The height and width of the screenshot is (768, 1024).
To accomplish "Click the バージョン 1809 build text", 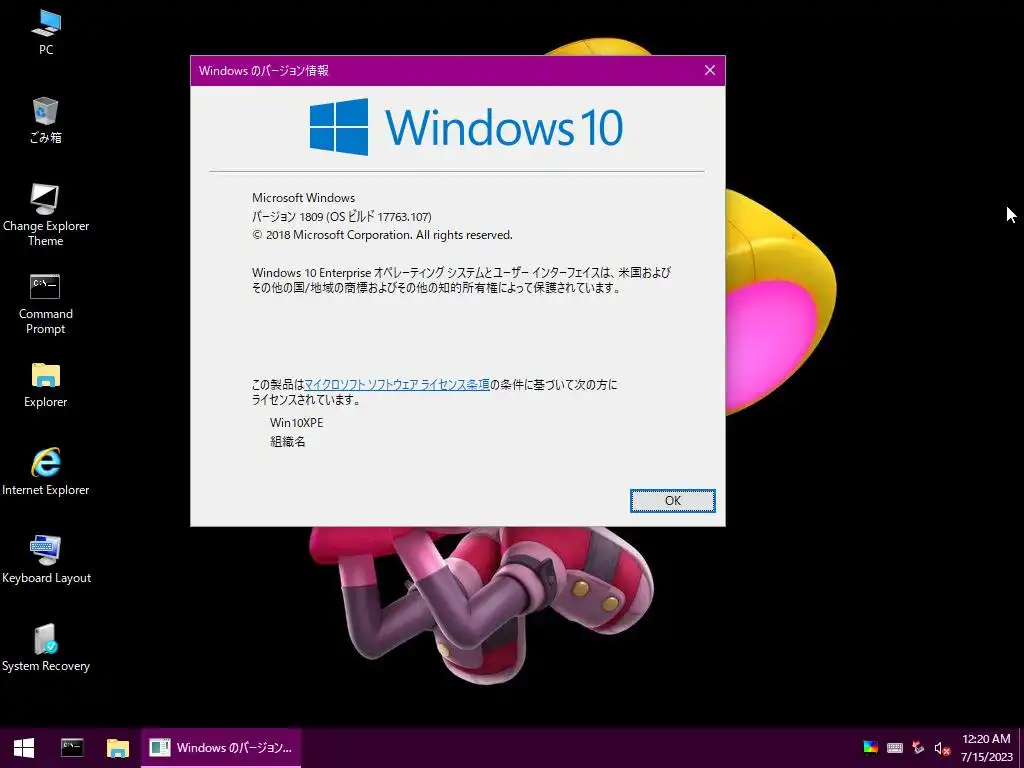I will coord(342,216).
